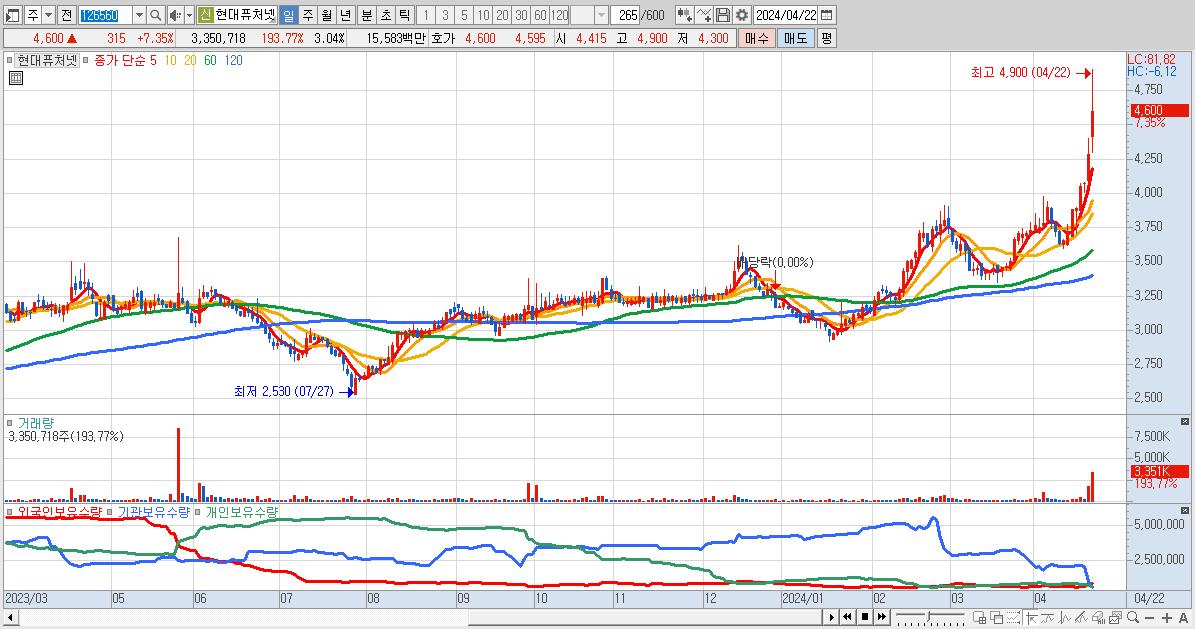Click the letter A text tool icon
The width and height of the screenshot is (1195, 629).
(1184, 618)
